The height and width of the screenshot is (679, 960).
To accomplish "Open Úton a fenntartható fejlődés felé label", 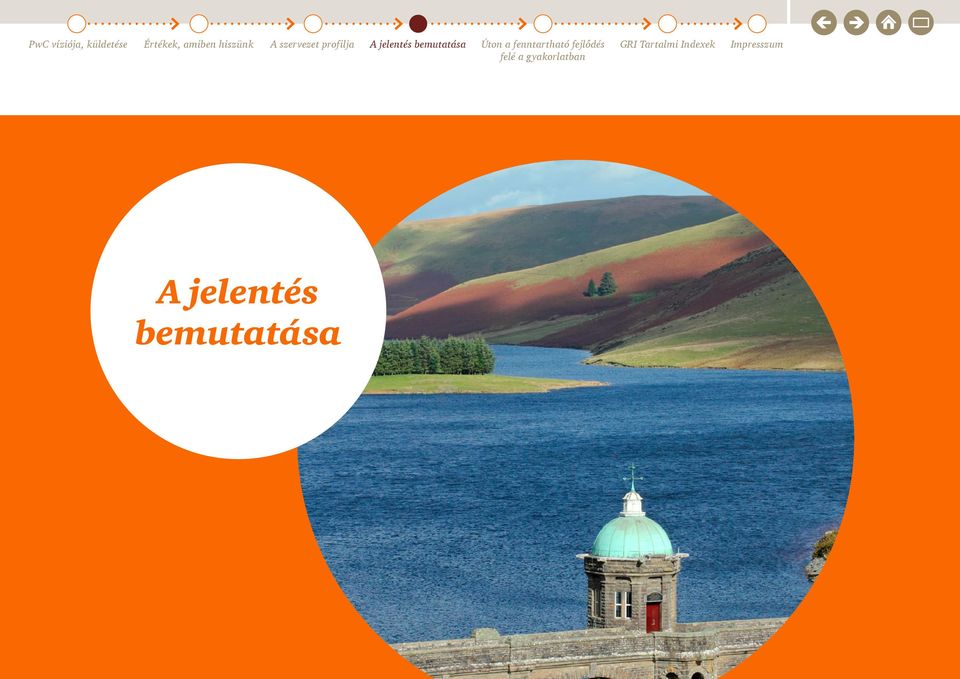I will click(542, 50).
